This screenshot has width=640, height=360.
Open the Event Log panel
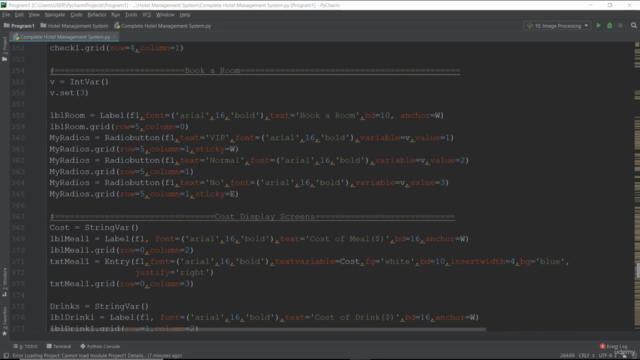[x=614, y=346]
